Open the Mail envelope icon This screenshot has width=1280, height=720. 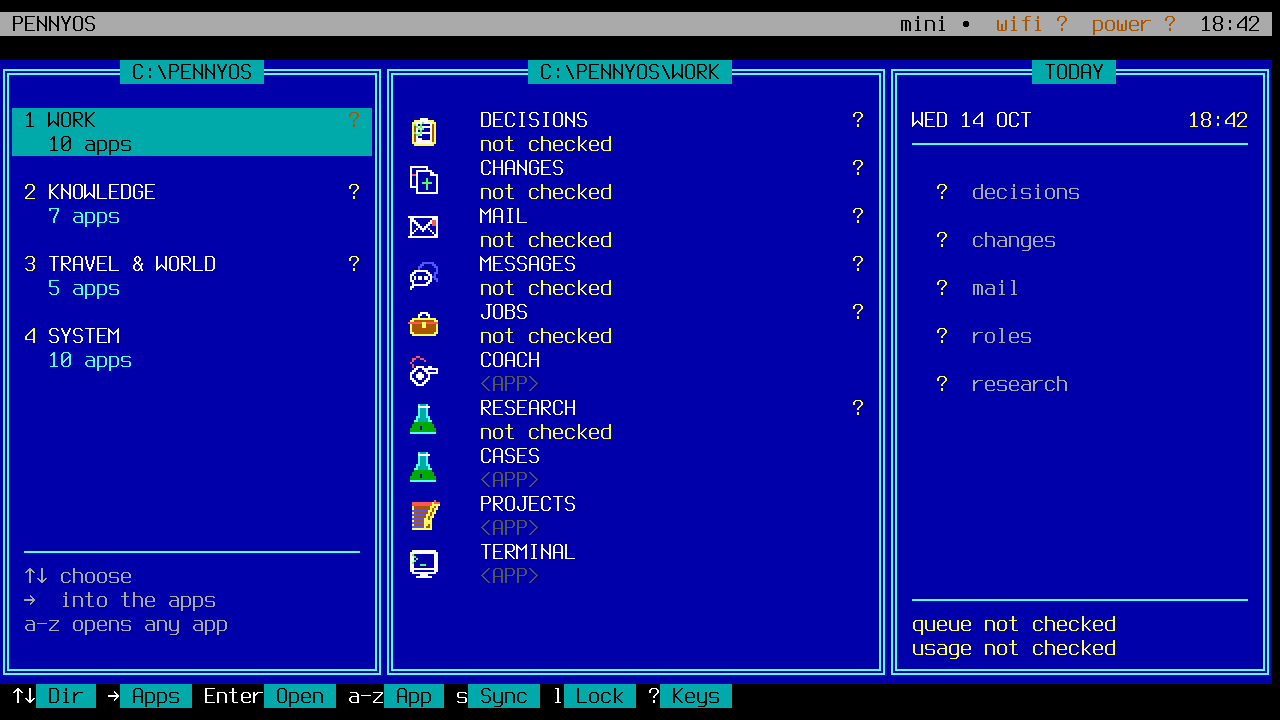point(424,228)
